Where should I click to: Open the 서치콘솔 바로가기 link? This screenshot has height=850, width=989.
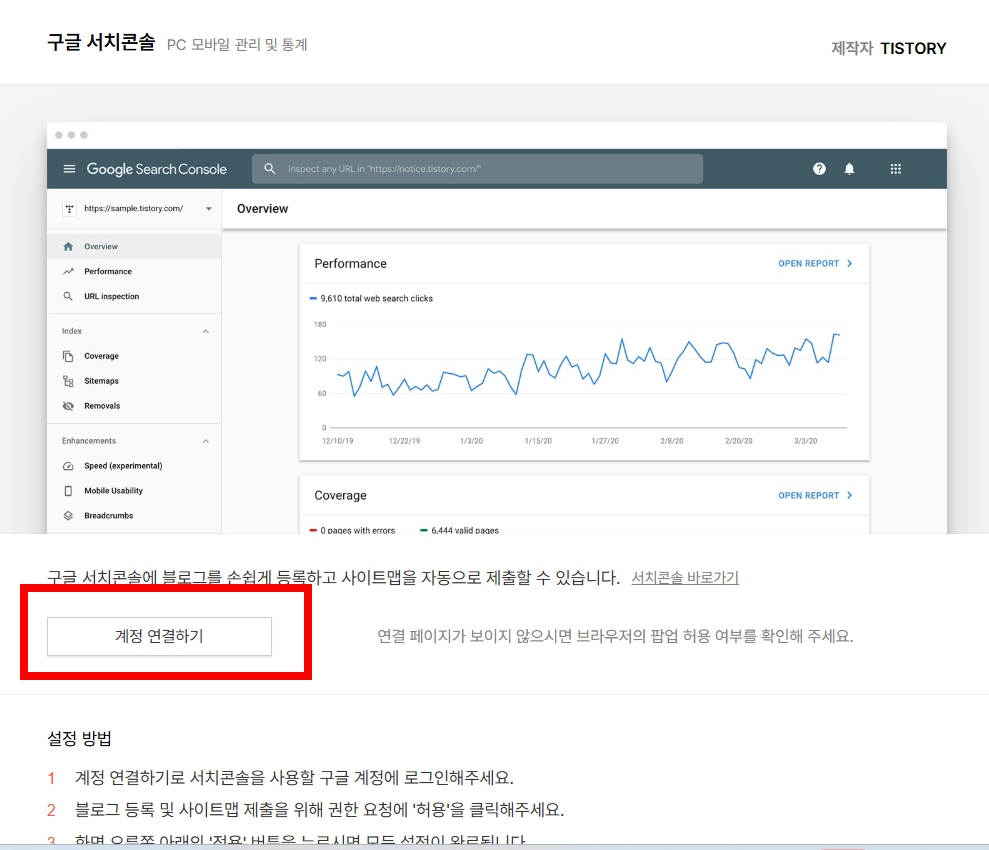point(685,578)
